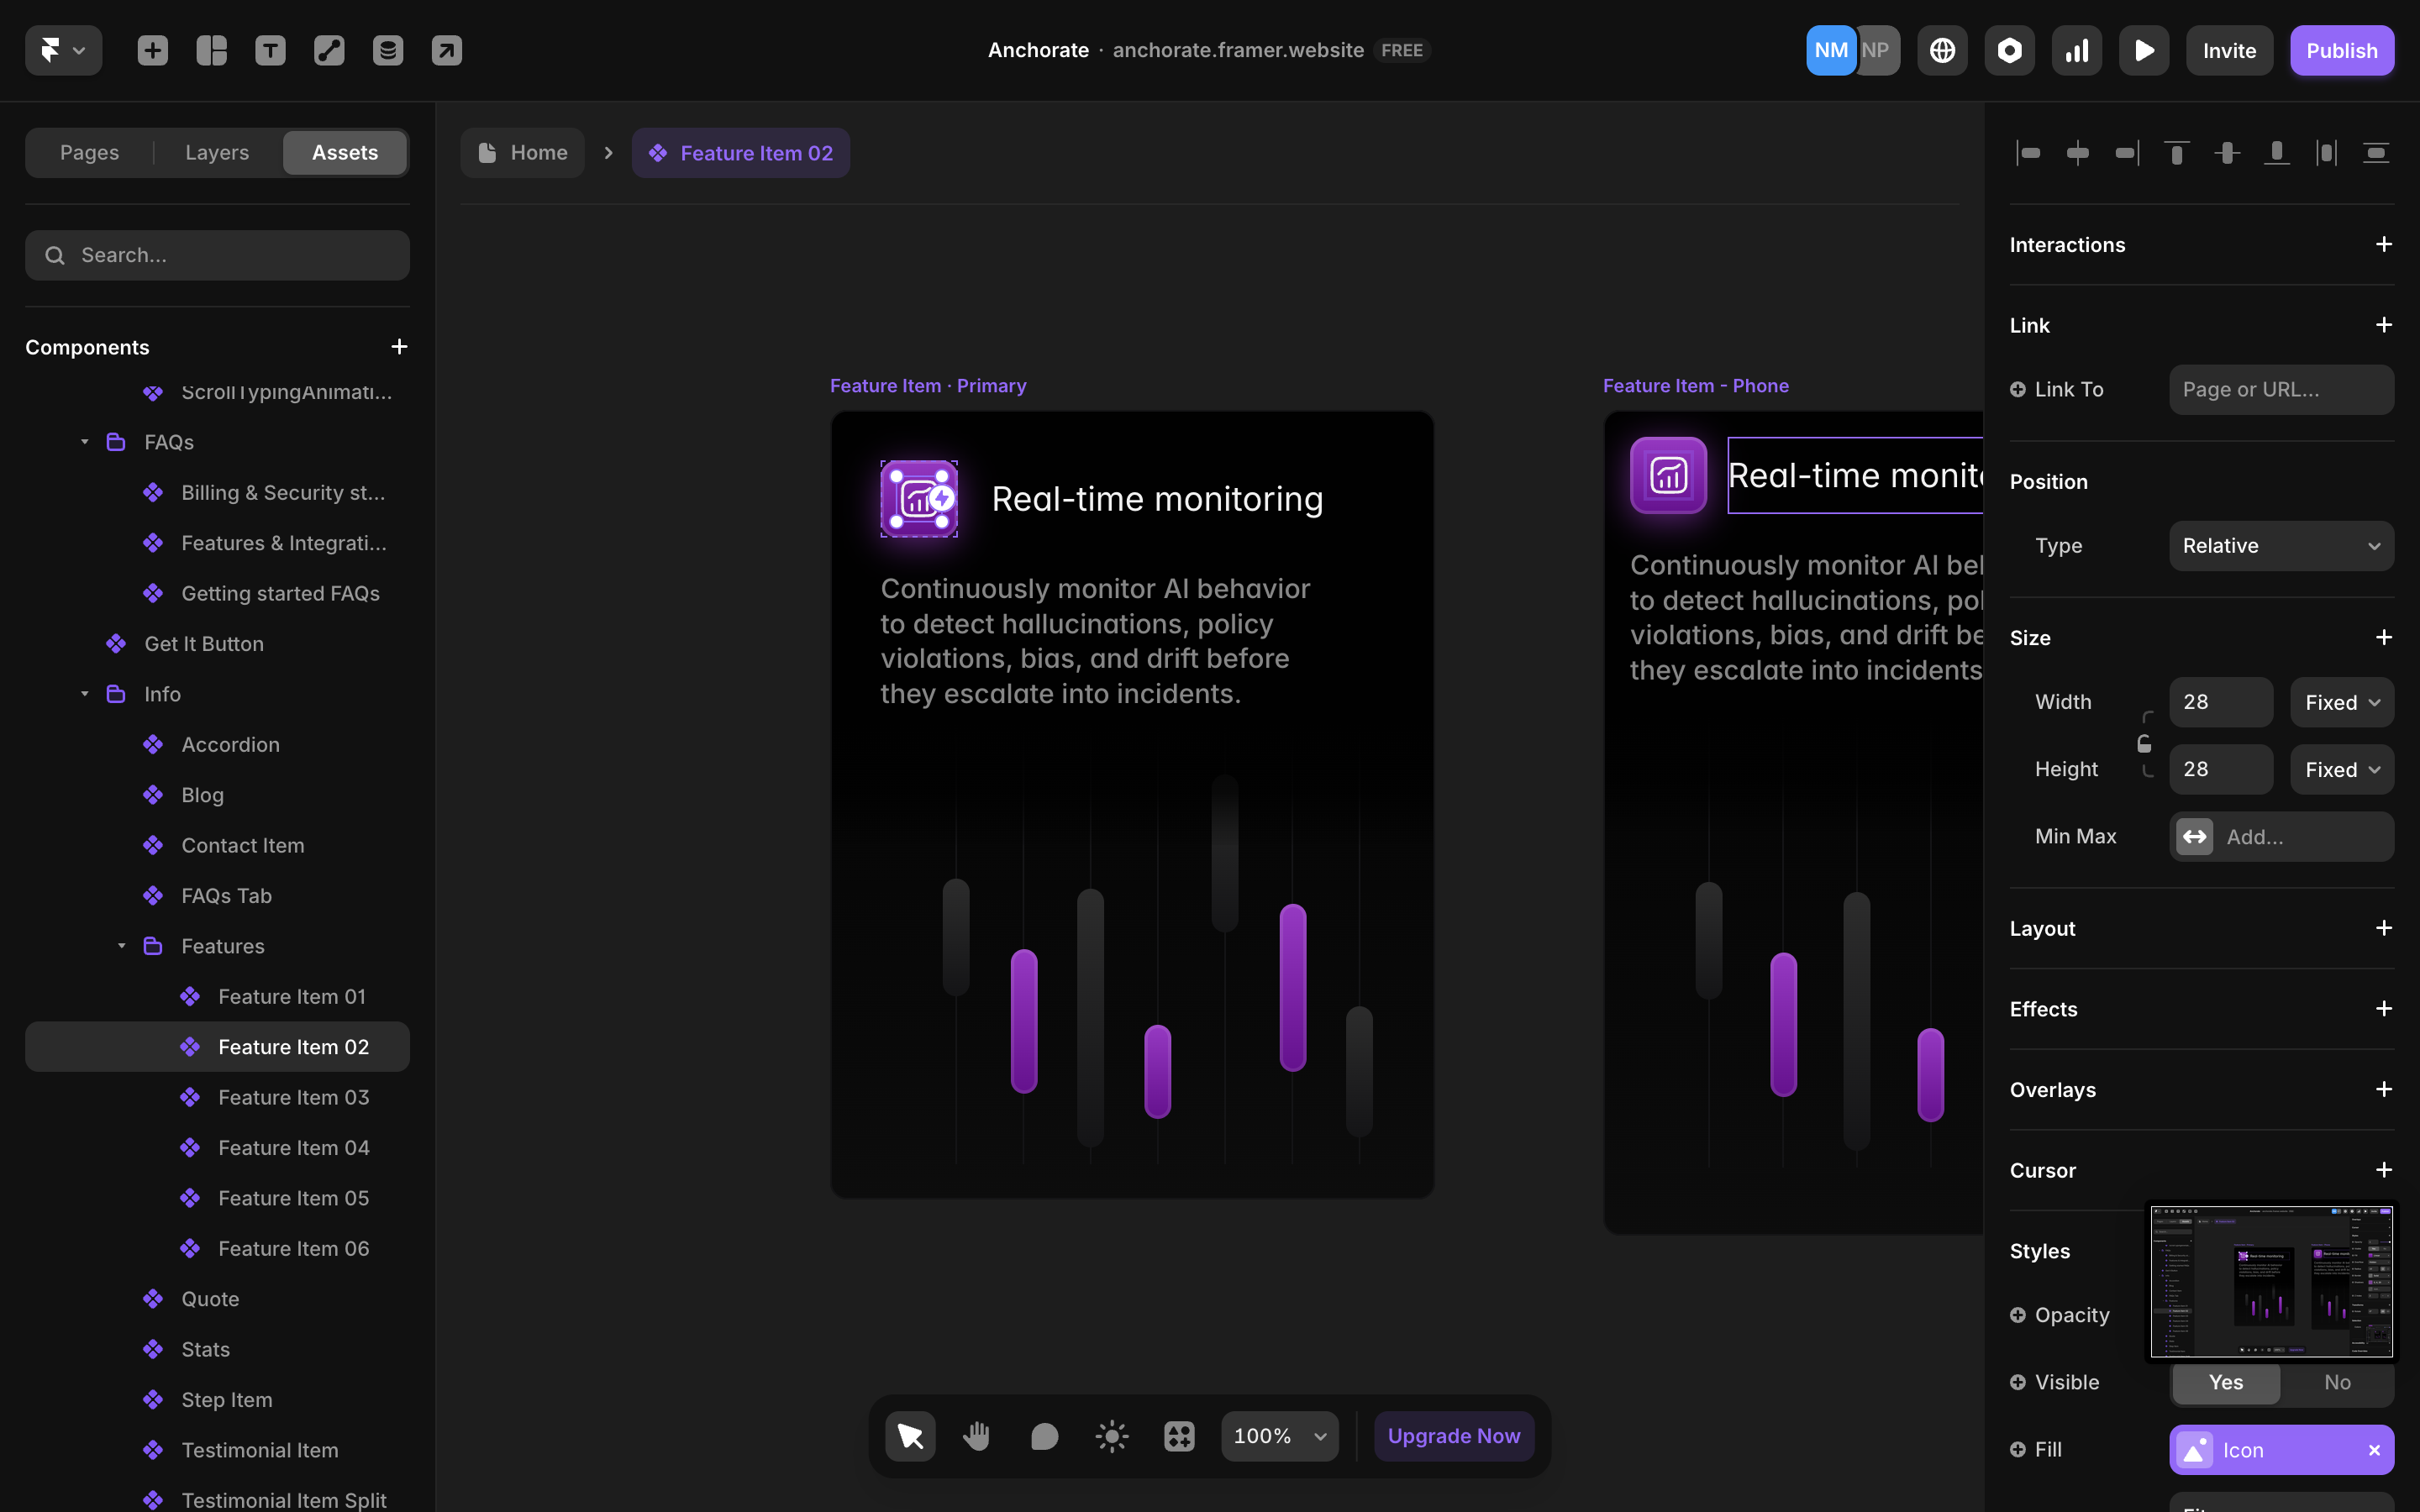This screenshot has height=1512, width=2420.
Task: Switch to the Layers tab
Action: click(217, 153)
